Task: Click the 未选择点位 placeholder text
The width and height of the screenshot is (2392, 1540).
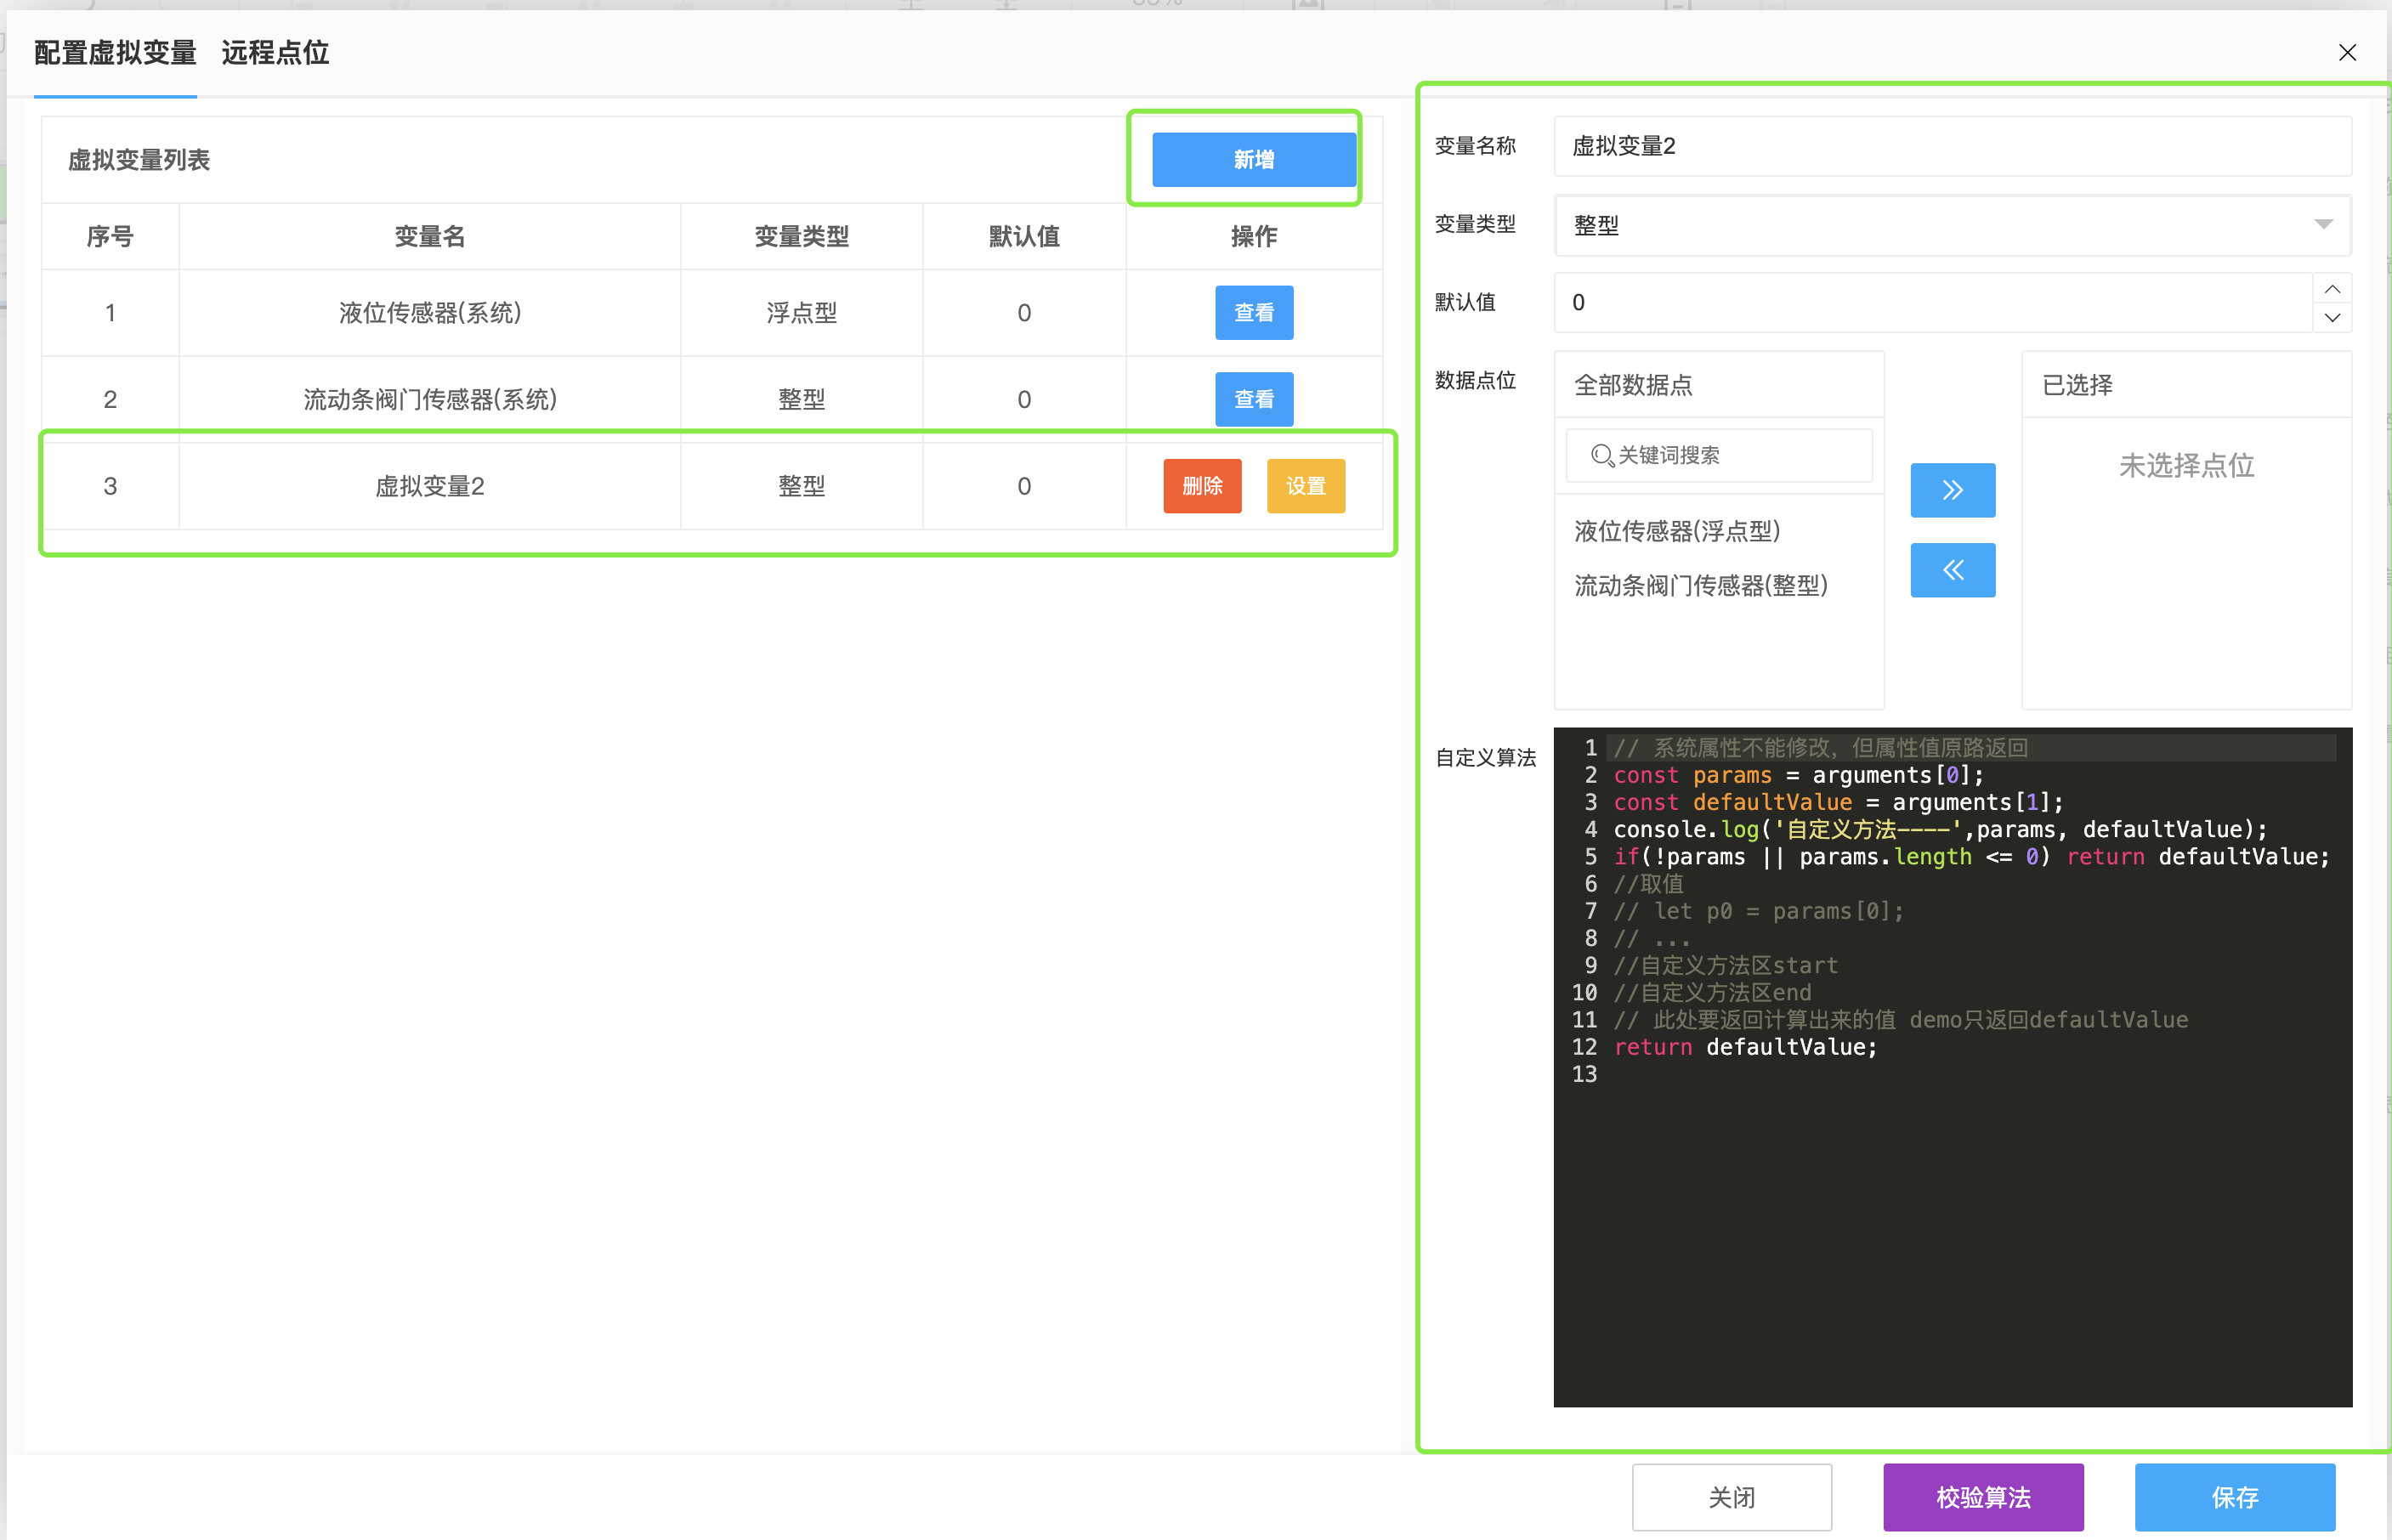Action: pyautogui.click(x=2186, y=466)
